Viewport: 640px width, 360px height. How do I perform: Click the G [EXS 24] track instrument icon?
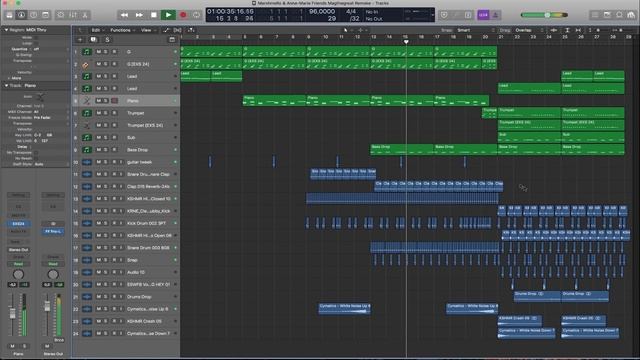click(x=86, y=64)
